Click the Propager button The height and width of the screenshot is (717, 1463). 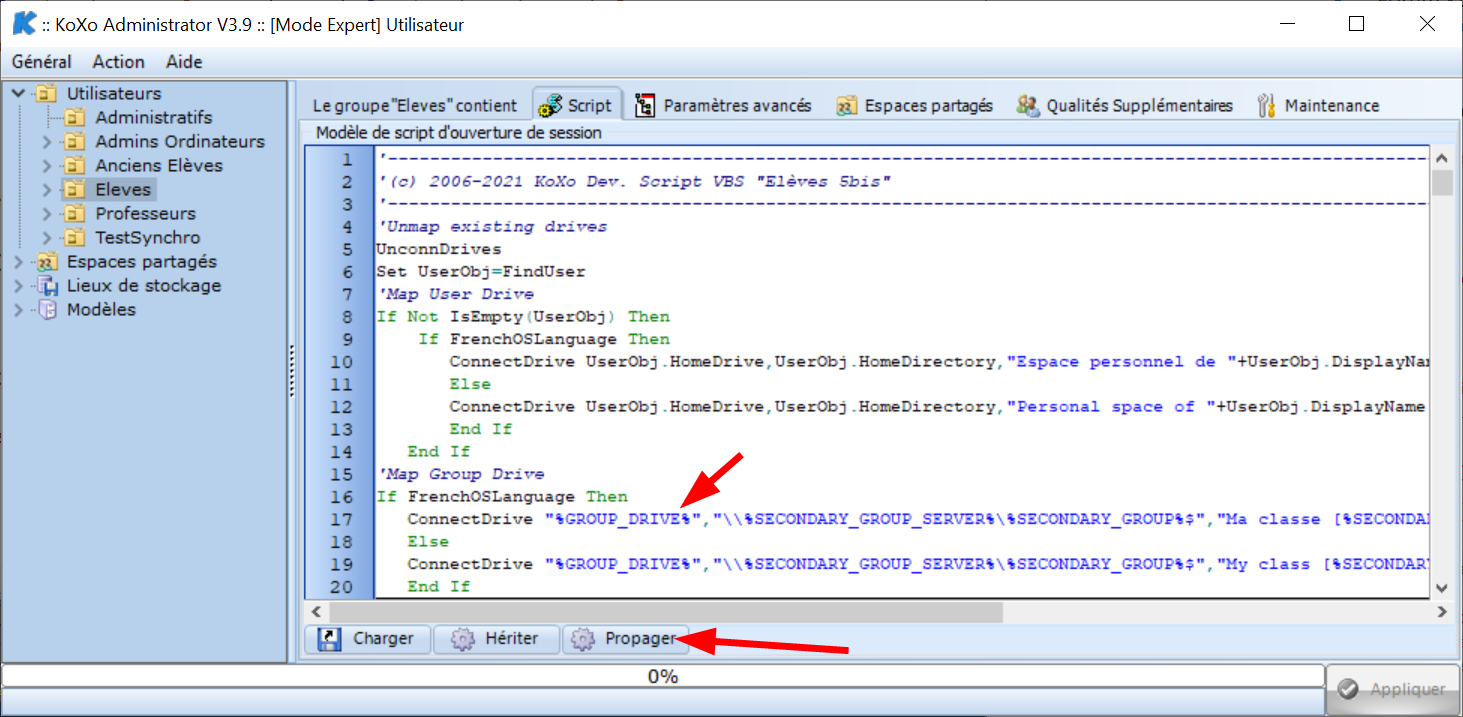(x=625, y=639)
